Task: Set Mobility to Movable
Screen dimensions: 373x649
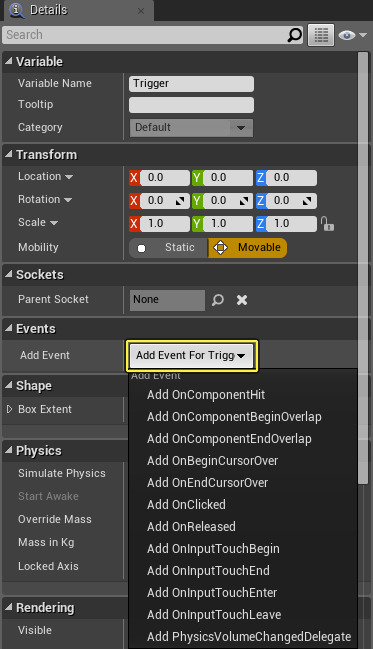Action: 247,248
